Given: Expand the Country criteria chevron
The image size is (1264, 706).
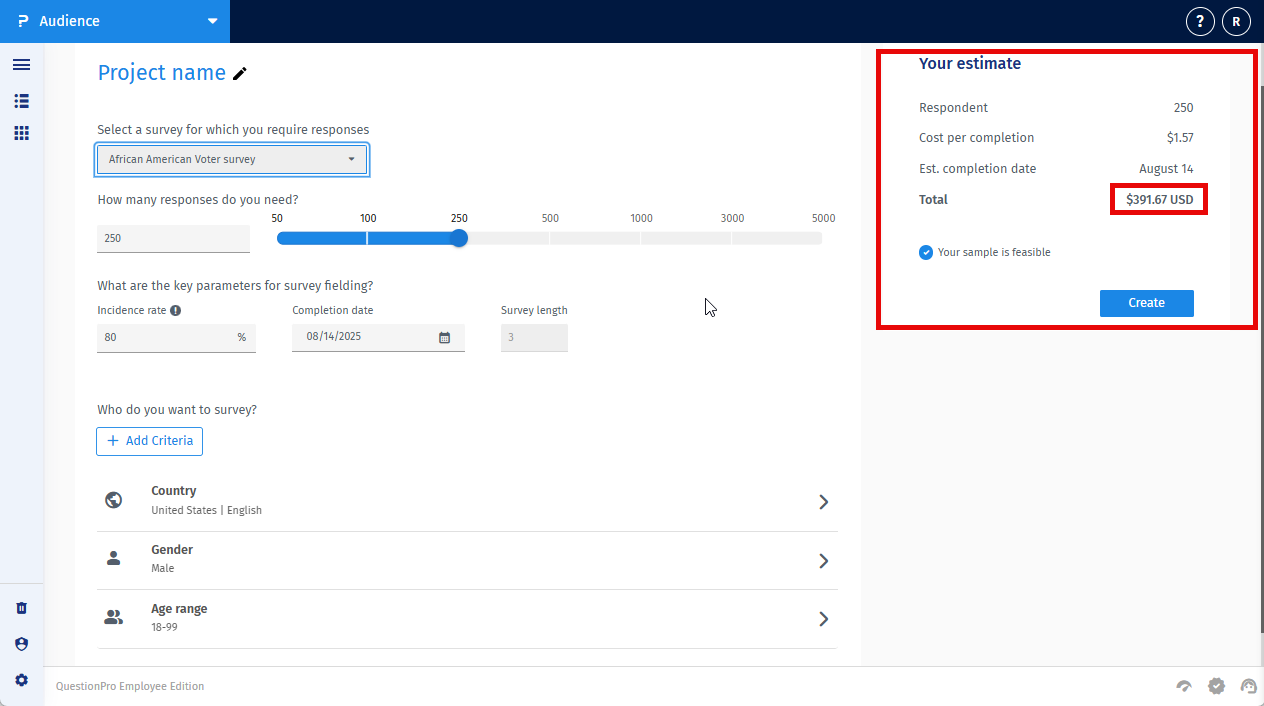Looking at the screenshot, I should [x=824, y=502].
